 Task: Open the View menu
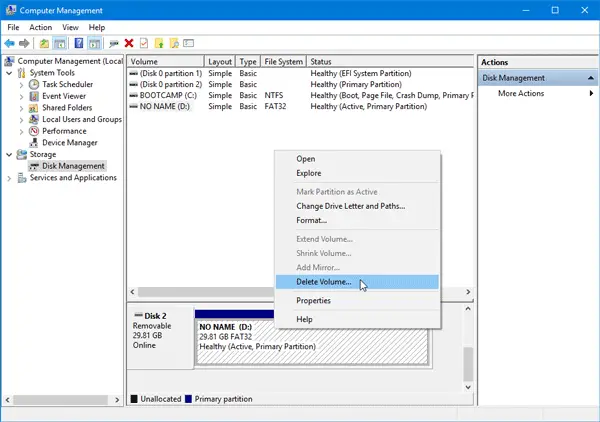pos(70,28)
